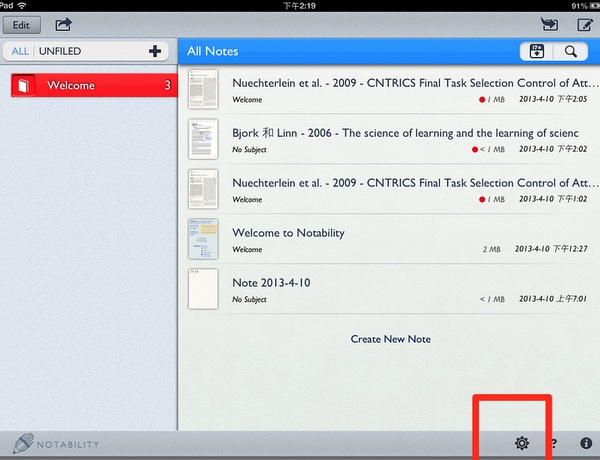Tap the share/export arrow icon

(64, 24)
